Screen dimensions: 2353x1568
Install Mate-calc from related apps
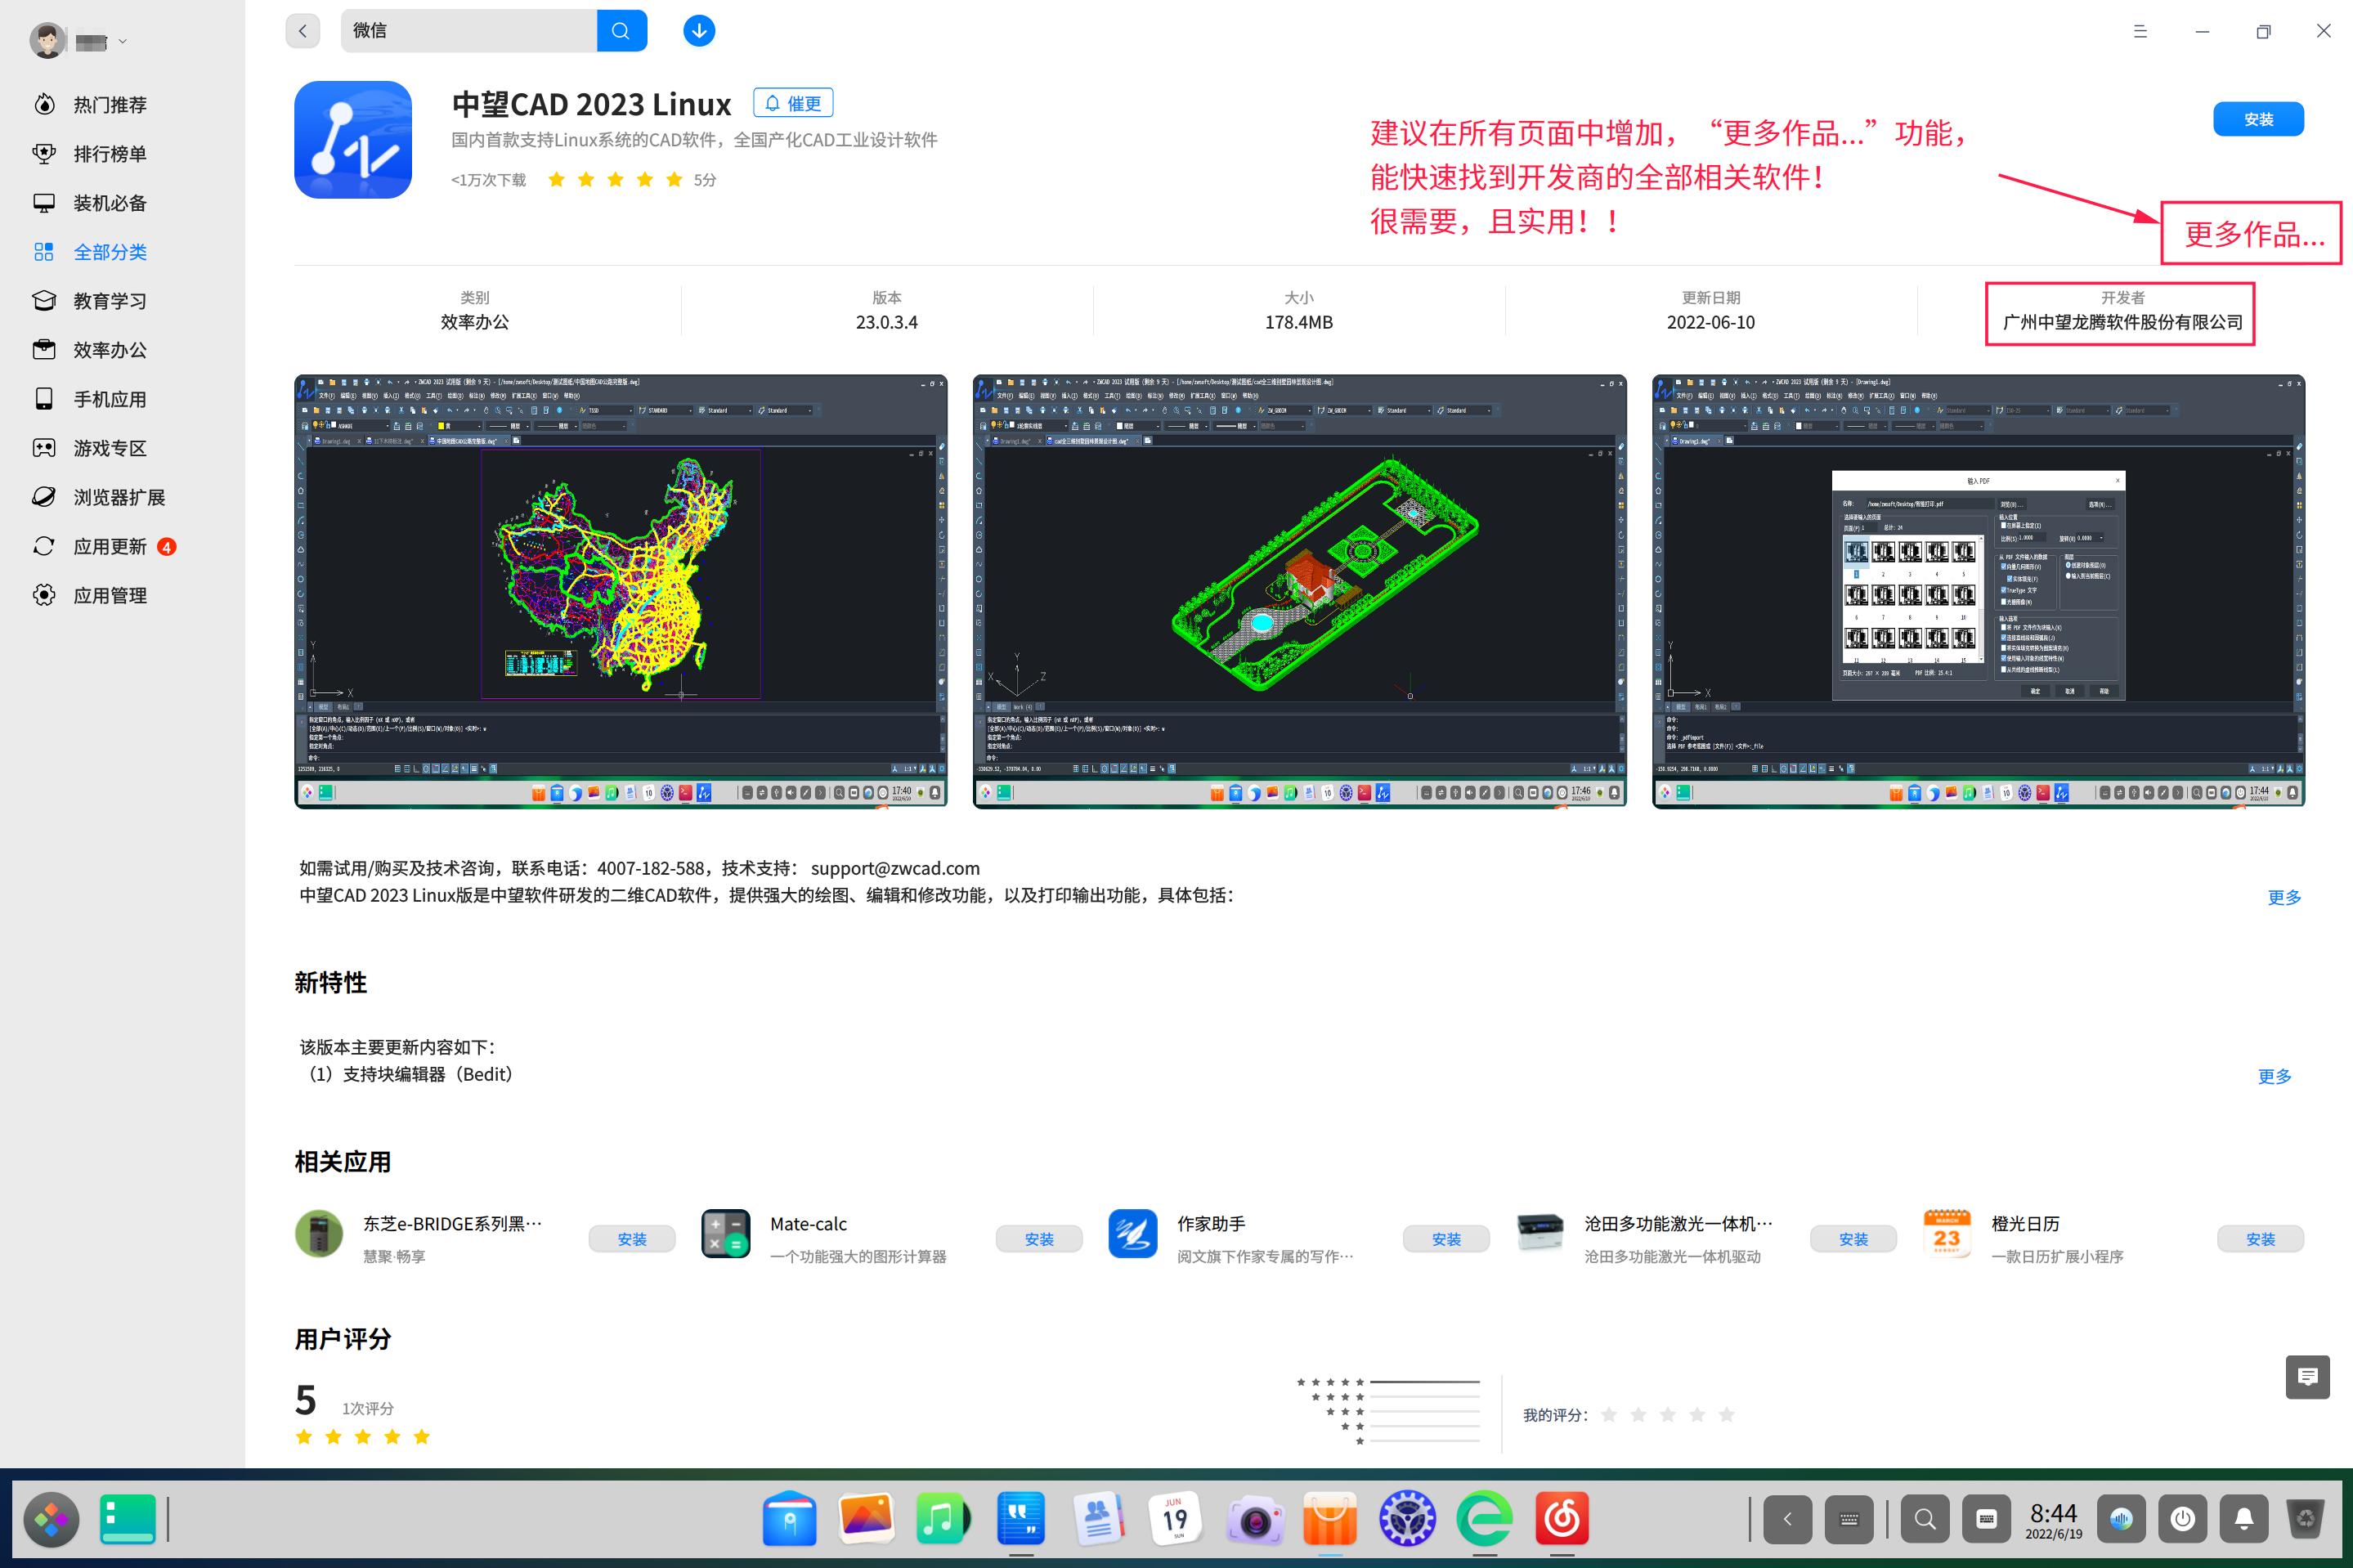pyautogui.click(x=1039, y=1238)
